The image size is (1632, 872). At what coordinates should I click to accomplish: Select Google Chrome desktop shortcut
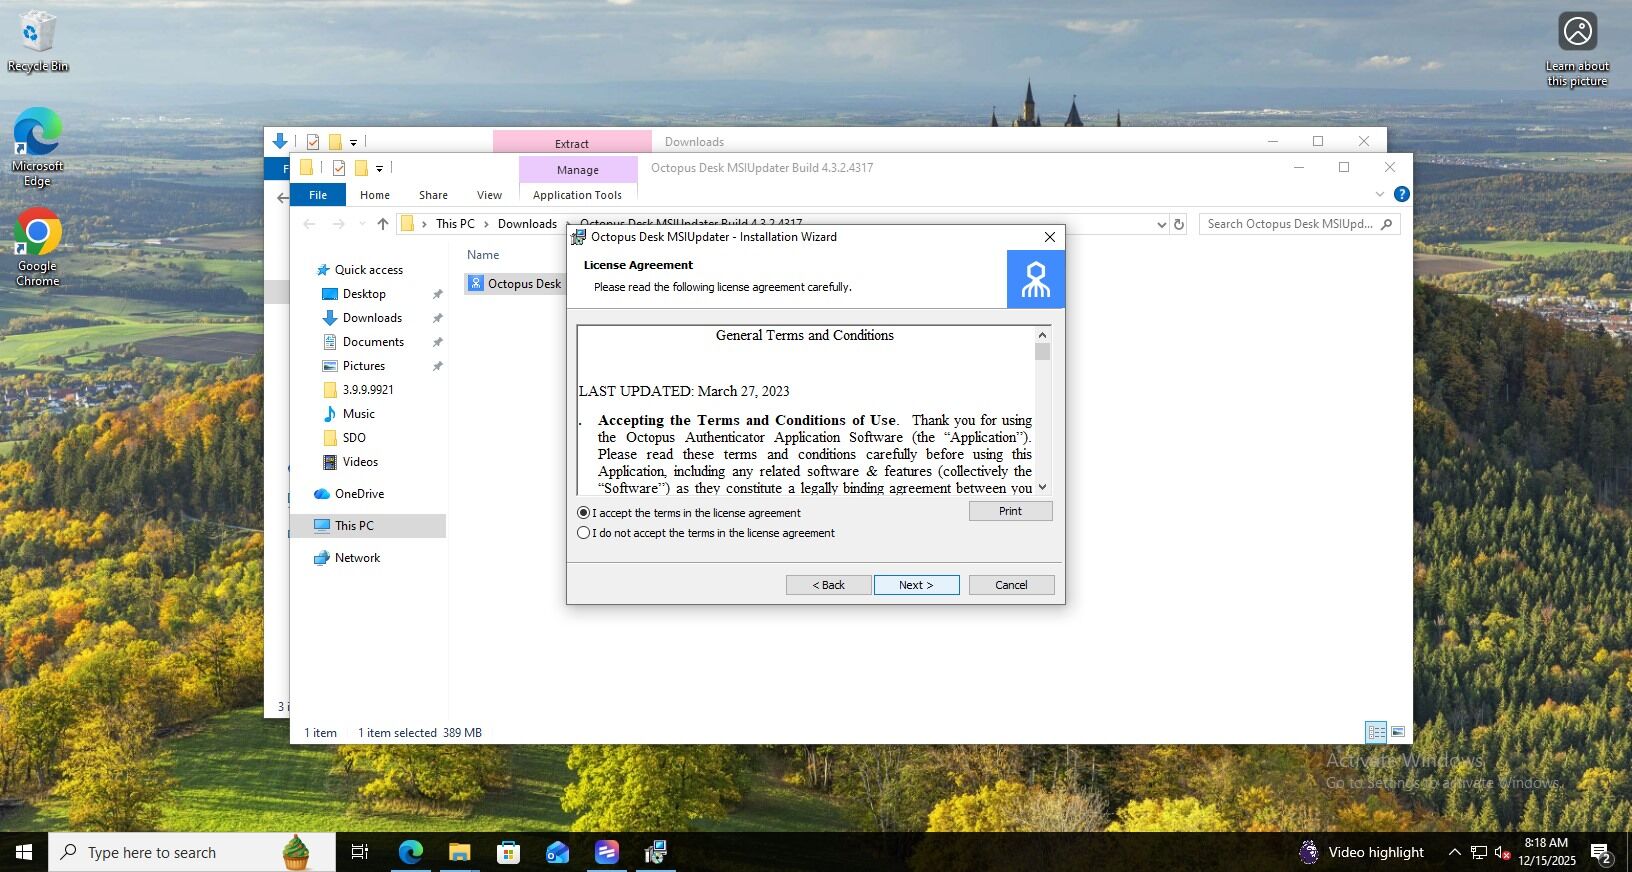point(37,247)
